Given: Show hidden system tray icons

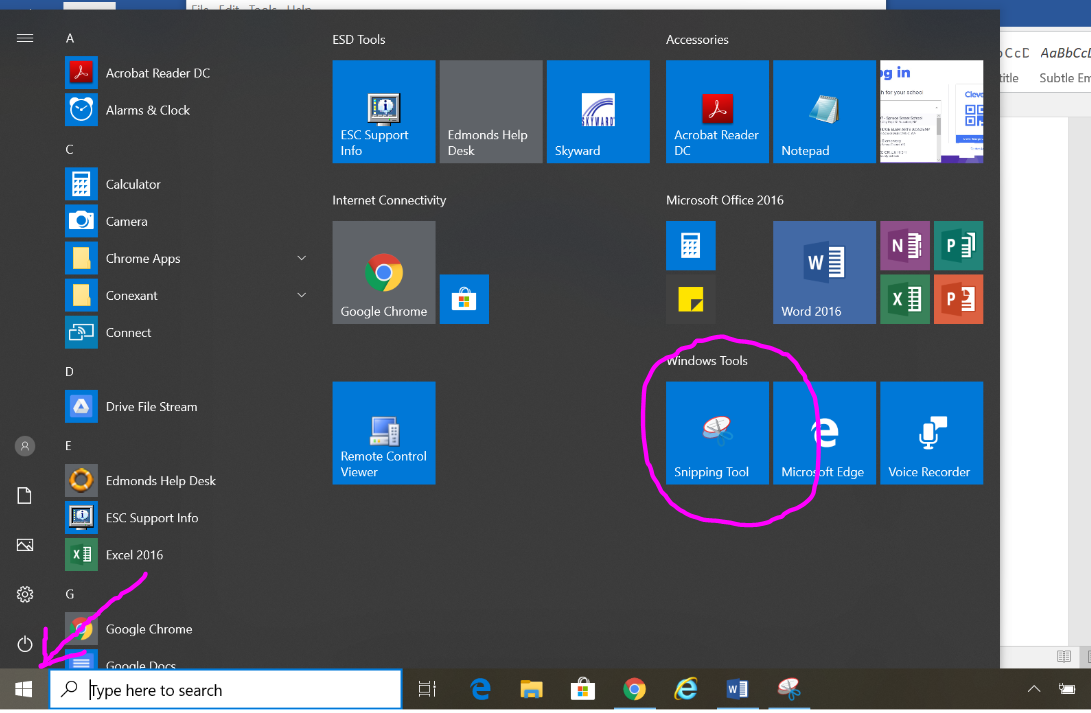Looking at the screenshot, I should 1034,689.
